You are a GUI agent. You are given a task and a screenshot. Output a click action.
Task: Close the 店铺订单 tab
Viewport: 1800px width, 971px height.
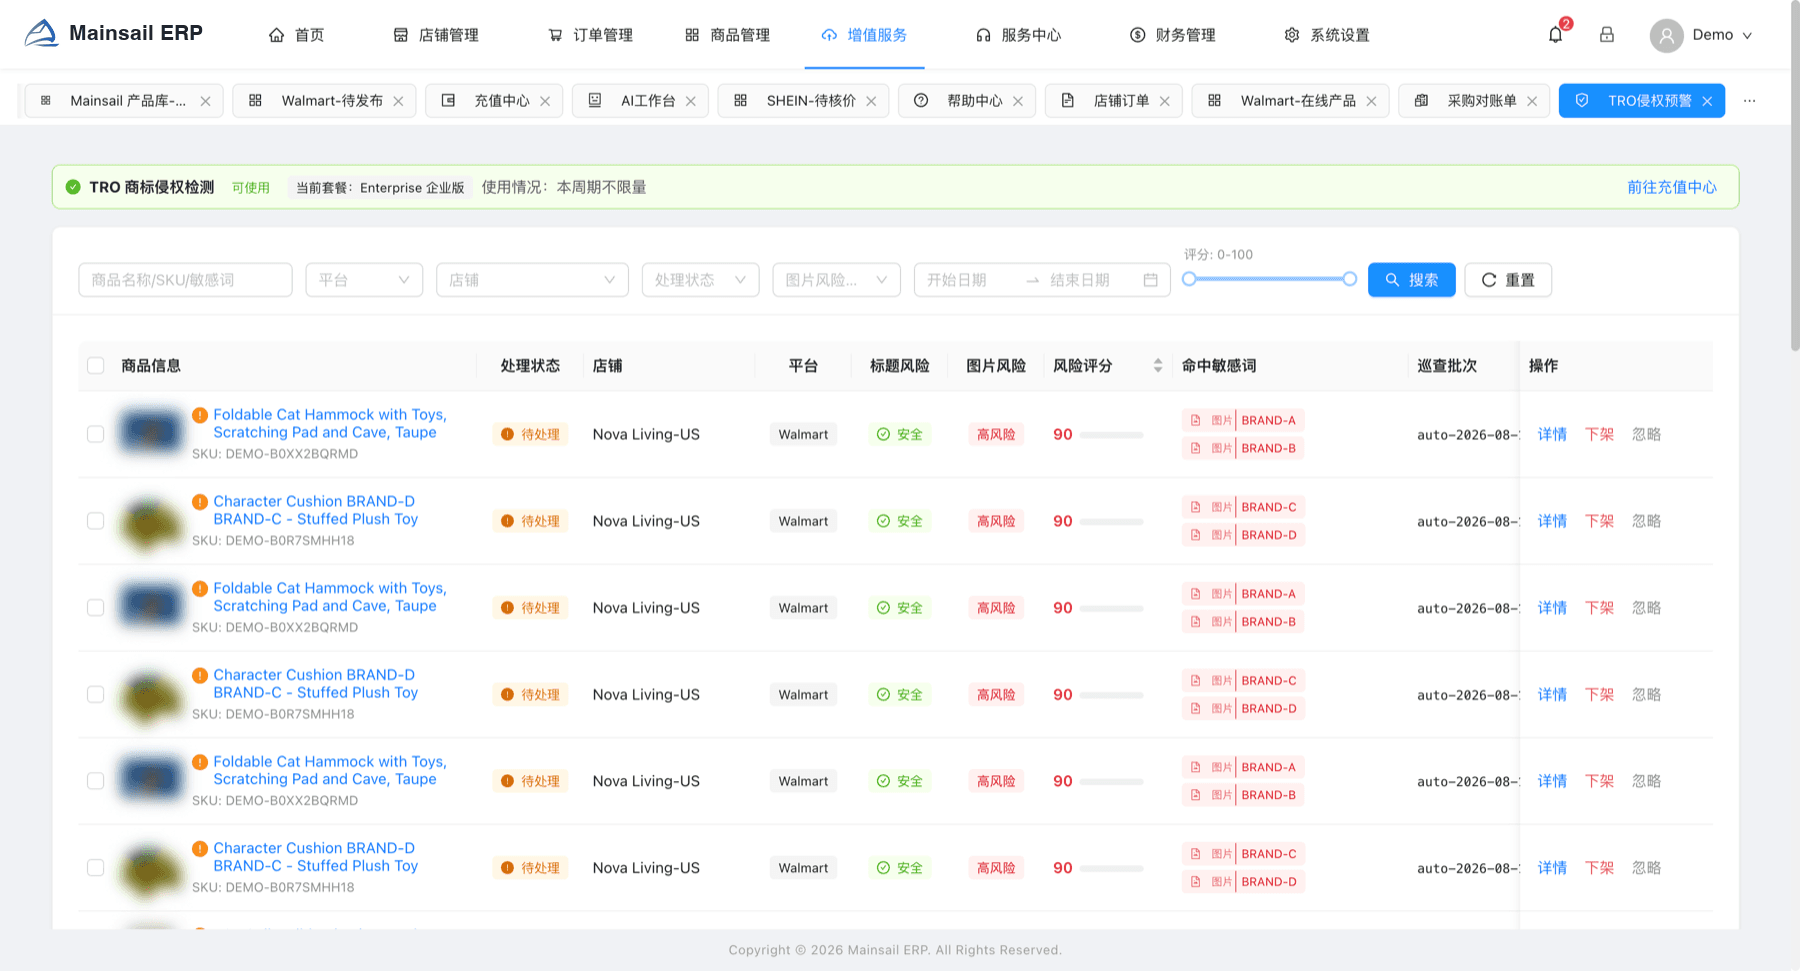pyautogui.click(x=1165, y=101)
